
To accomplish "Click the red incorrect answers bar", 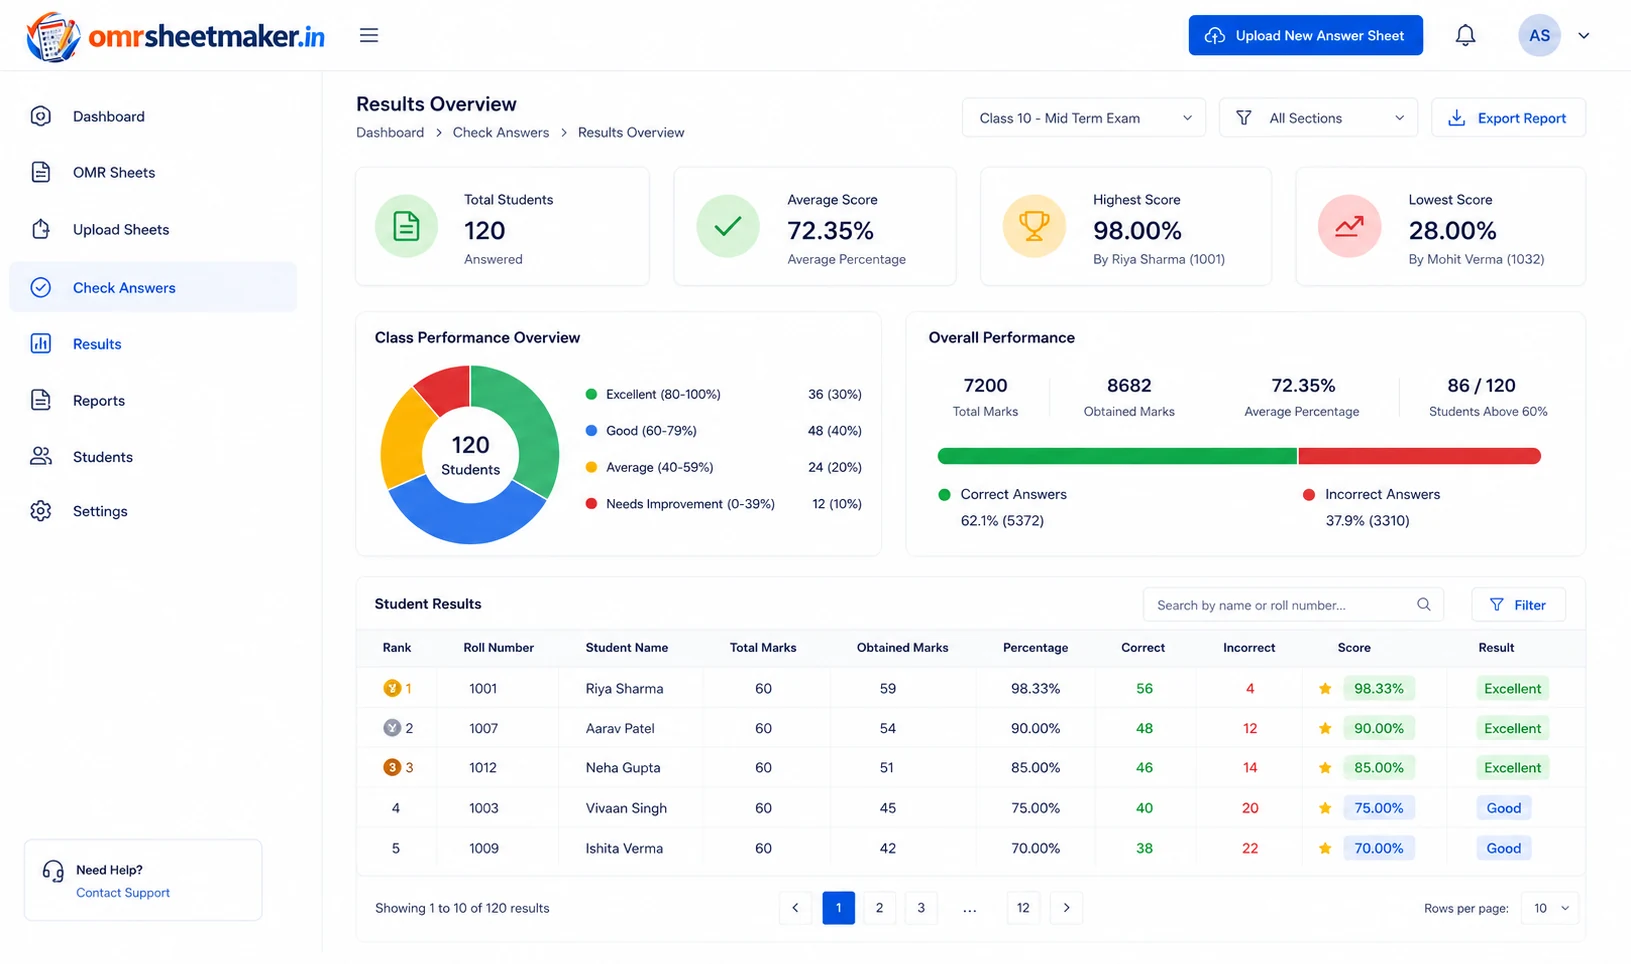I will (x=1420, y=457).
